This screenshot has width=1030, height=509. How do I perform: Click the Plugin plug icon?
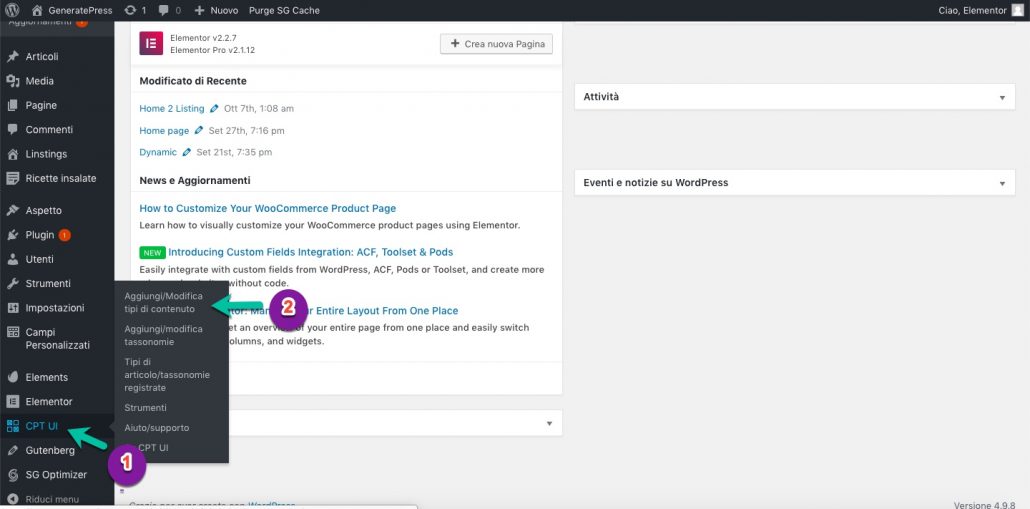coord(13,235)
